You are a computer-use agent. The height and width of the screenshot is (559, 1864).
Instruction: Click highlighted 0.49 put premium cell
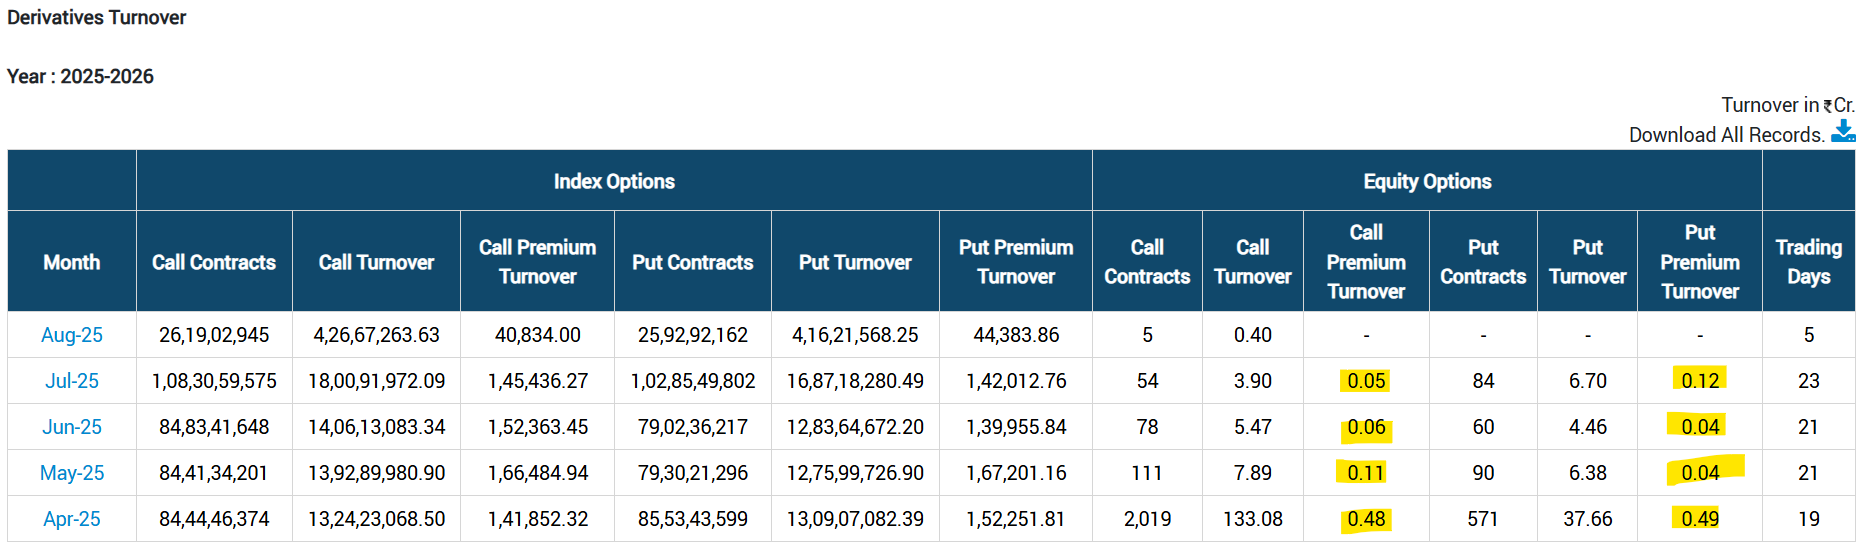tap(1700, 519)
